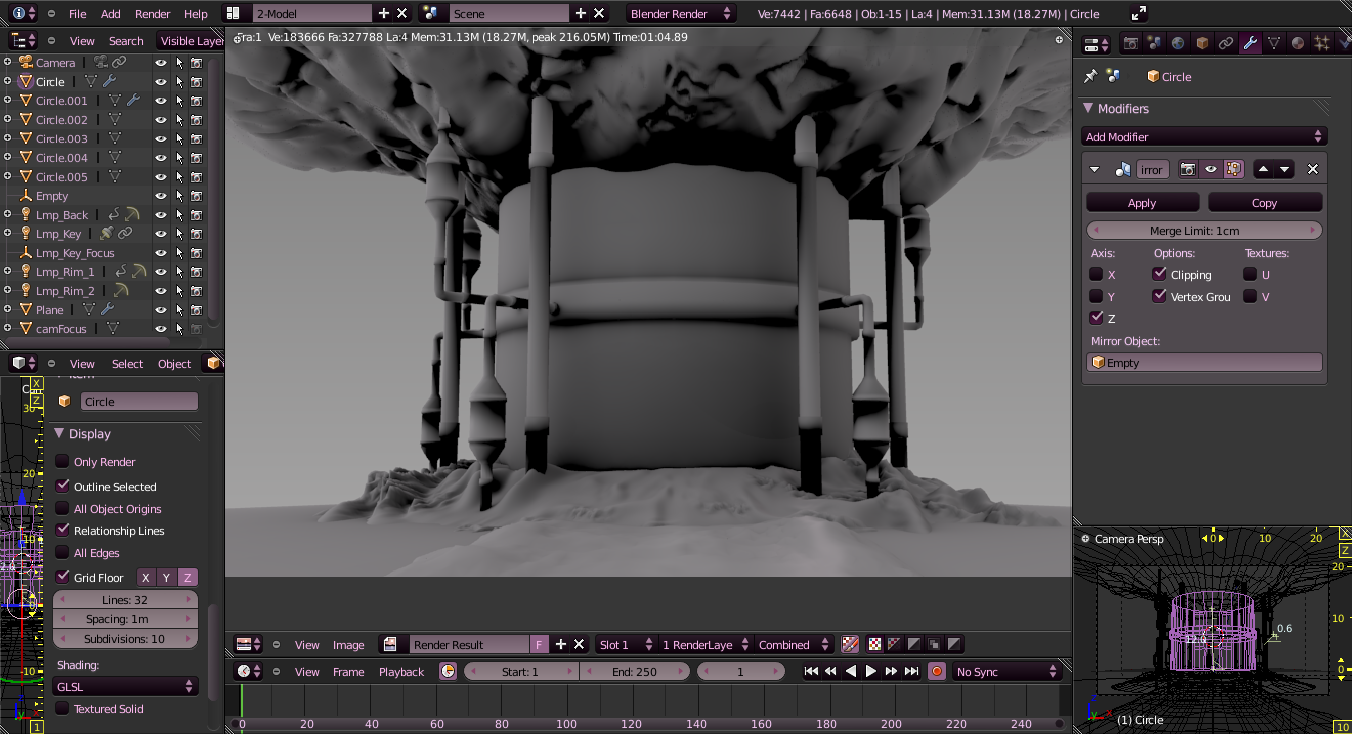1352x734 pixels.
Task: Remove the Mirror modifier with the X
Action: [1313, 169]
